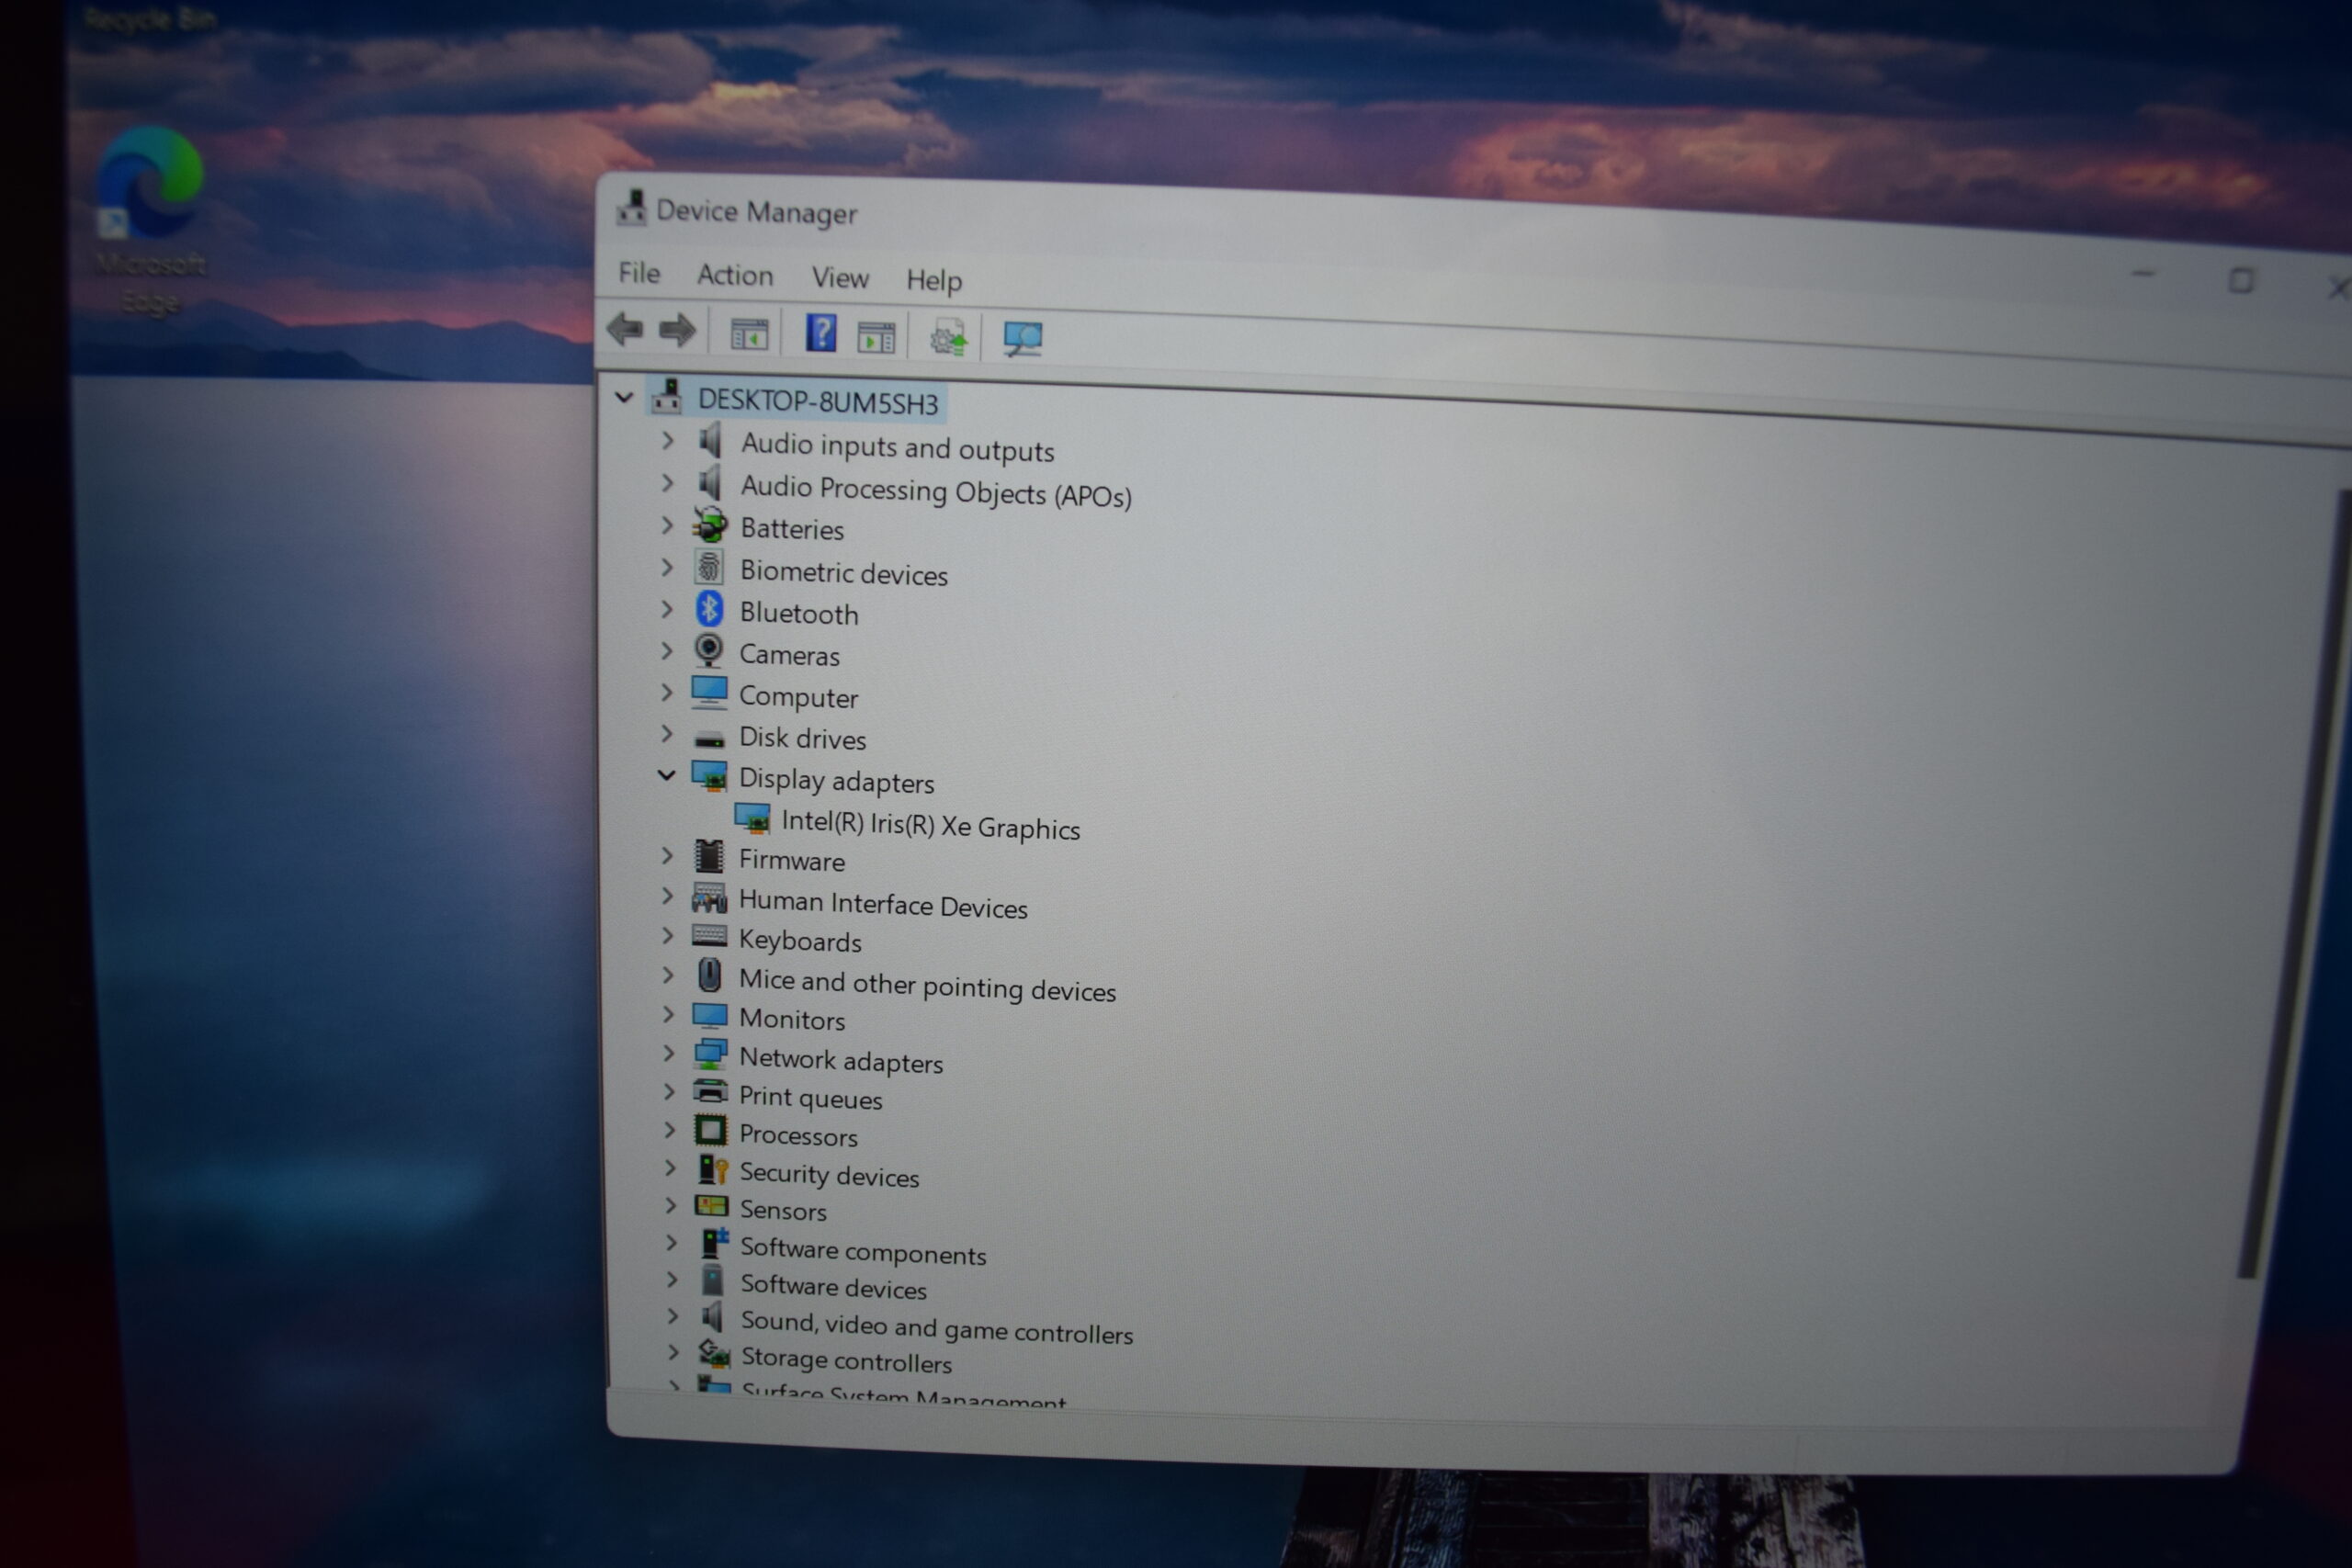
Task: Click the Forward arrow toolbar icon
Action: point(677,331)
